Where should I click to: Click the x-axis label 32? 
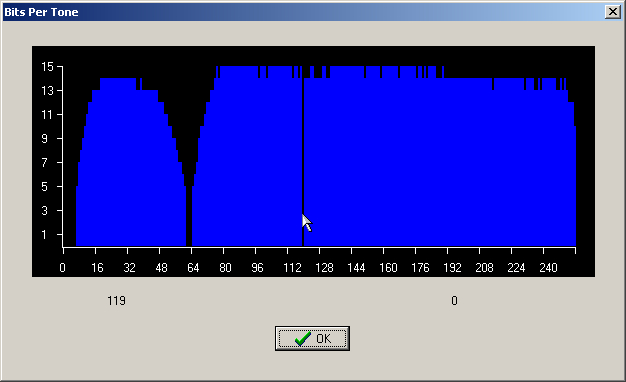129,268
